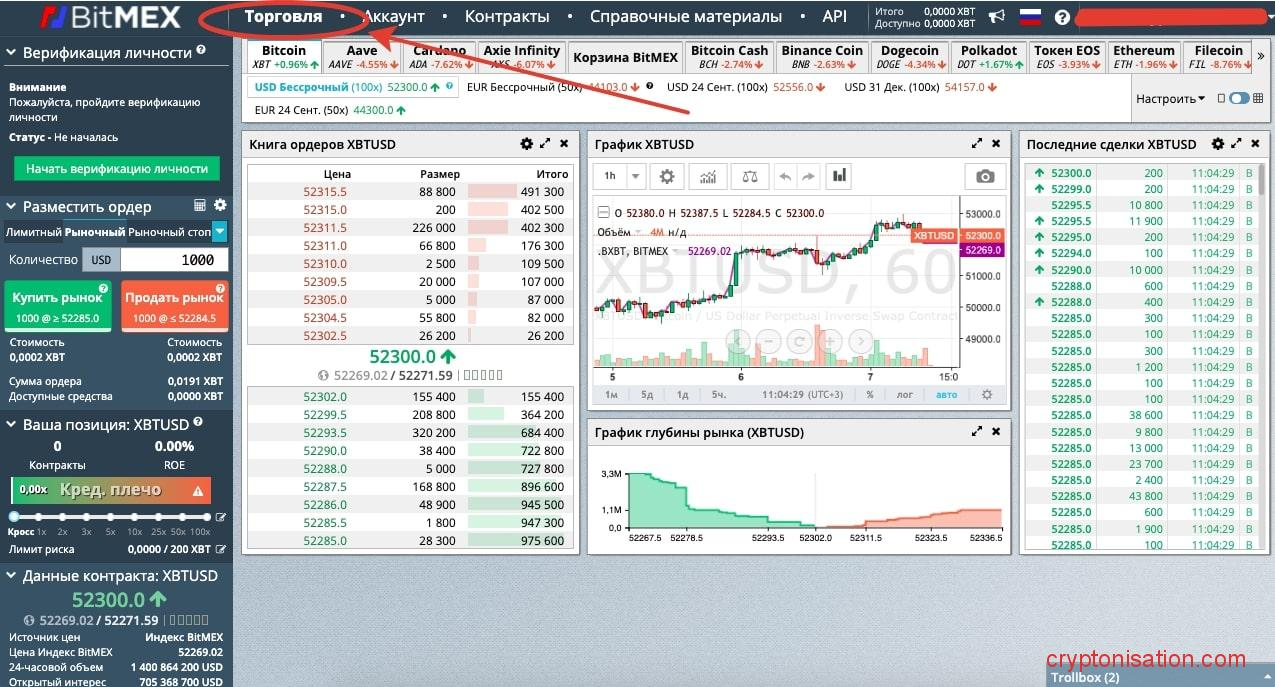Take a chart snapshot with camera icon
Screen dimensions: 1275x687
pos(985,177)
